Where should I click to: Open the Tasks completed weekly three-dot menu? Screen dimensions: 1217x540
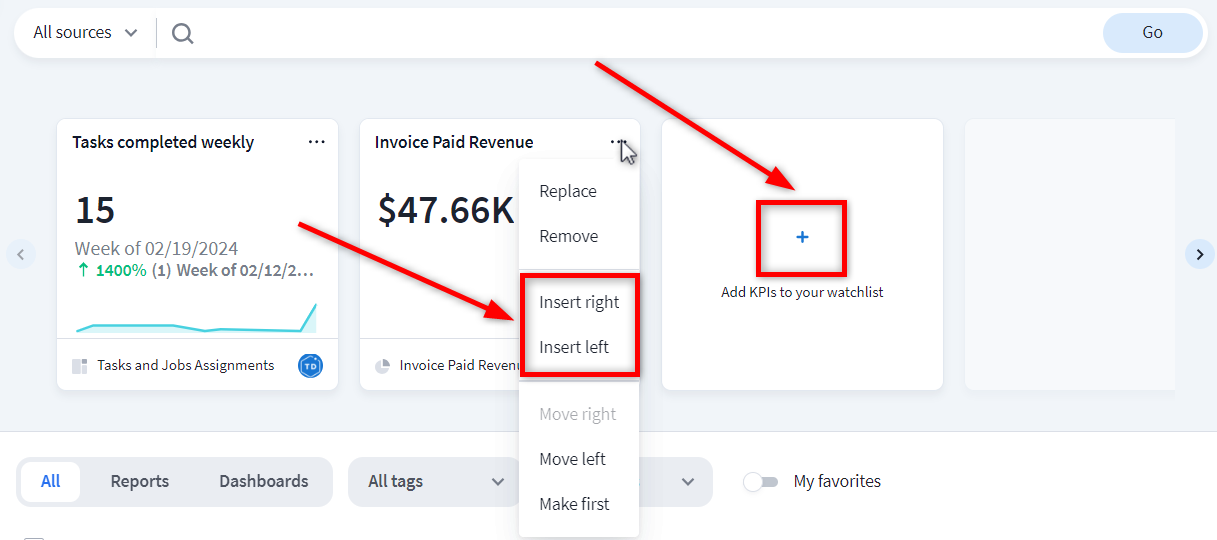pos(317,142)
